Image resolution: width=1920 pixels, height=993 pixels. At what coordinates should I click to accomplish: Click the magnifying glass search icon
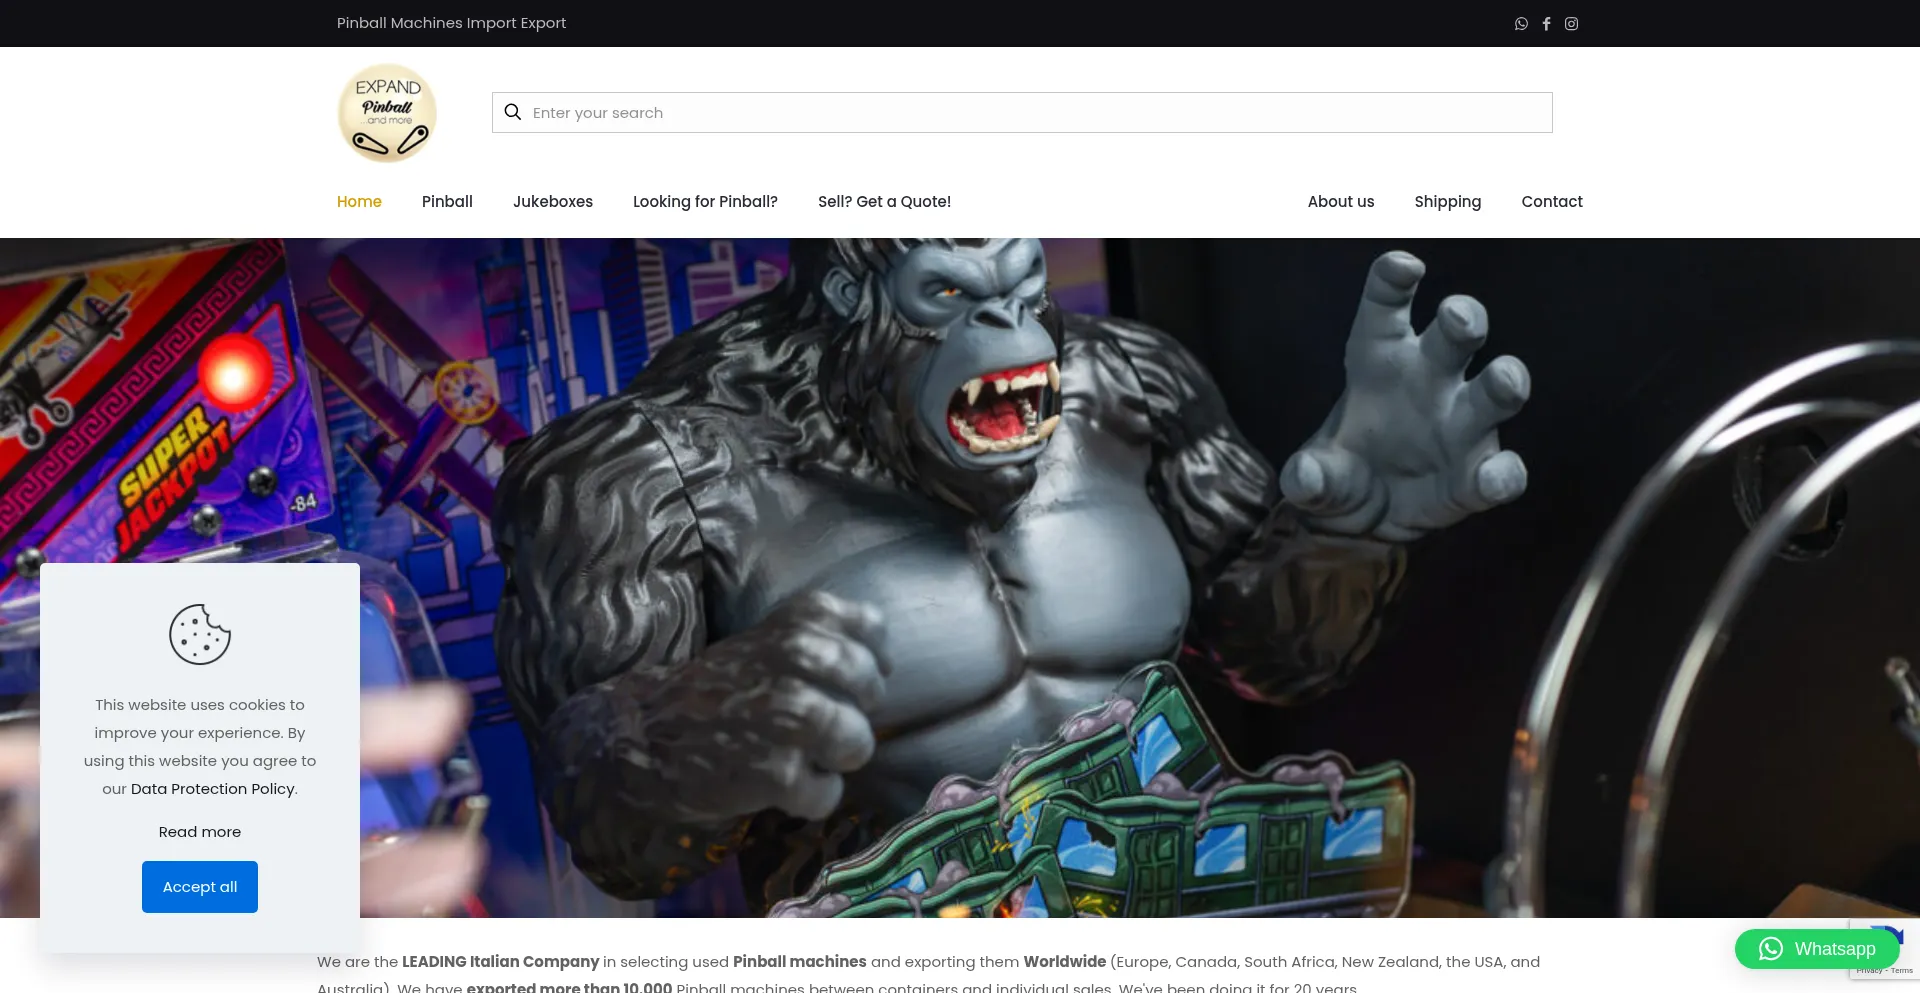point(513,112)
